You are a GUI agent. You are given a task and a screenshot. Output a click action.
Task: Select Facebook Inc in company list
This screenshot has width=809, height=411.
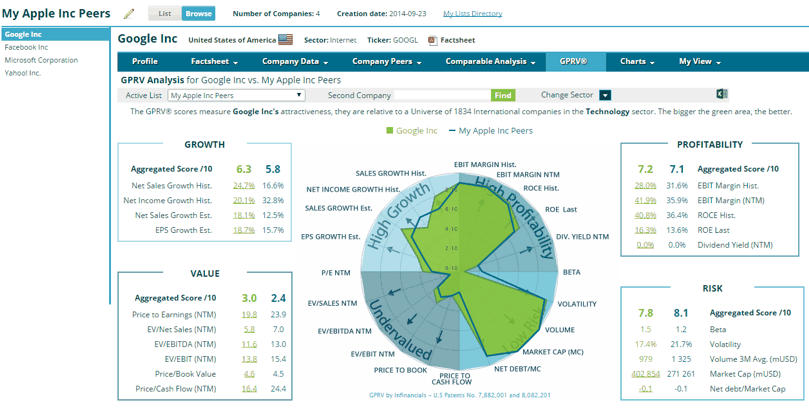coord(26,47)
